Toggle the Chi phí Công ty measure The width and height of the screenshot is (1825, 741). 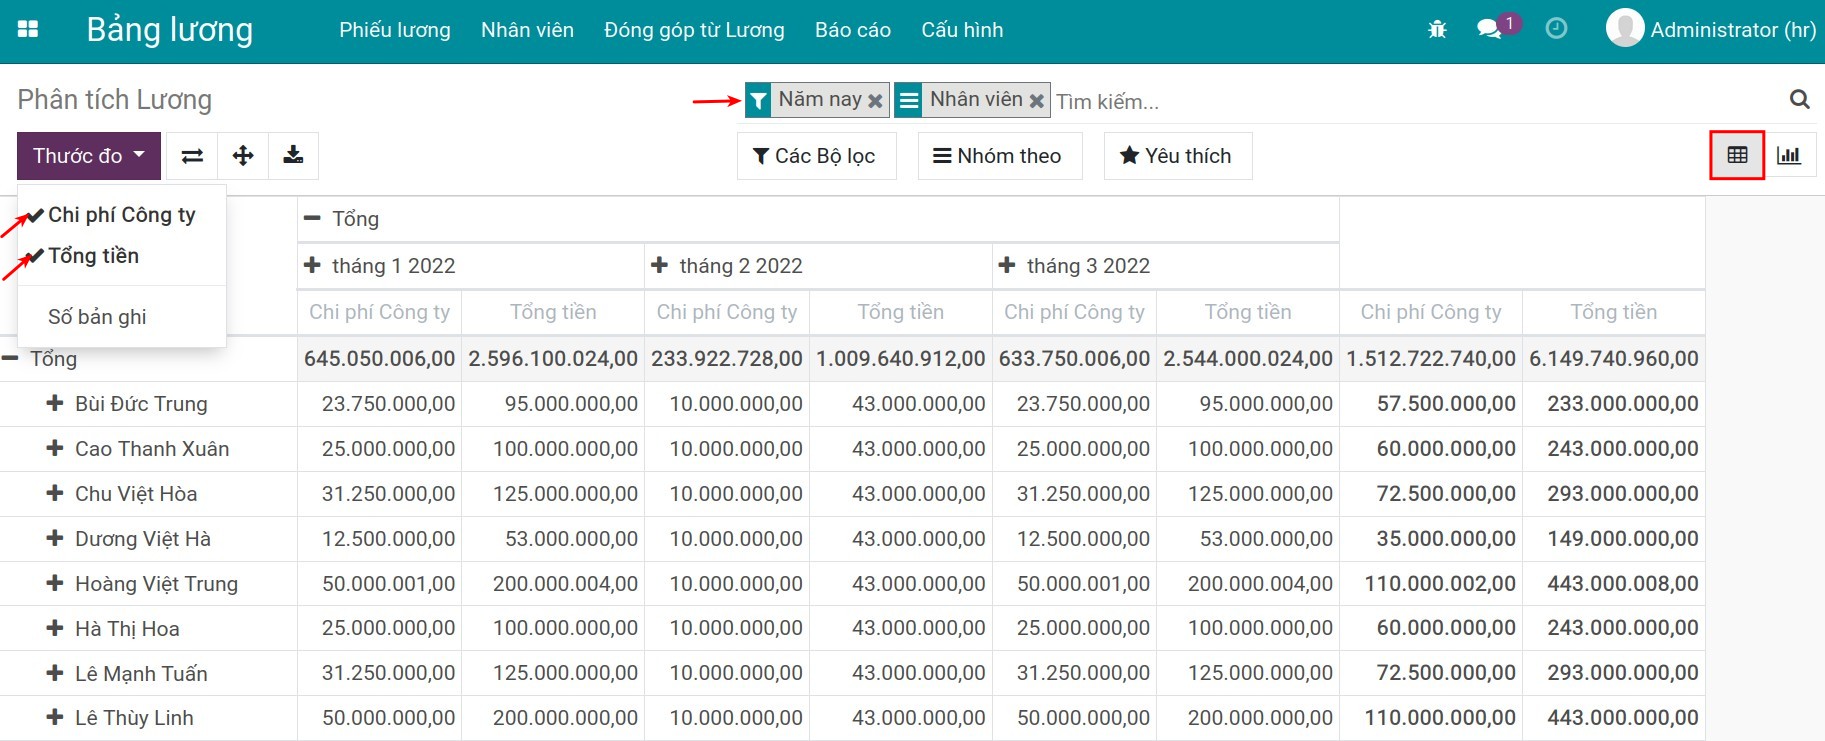tap(121, 215)
